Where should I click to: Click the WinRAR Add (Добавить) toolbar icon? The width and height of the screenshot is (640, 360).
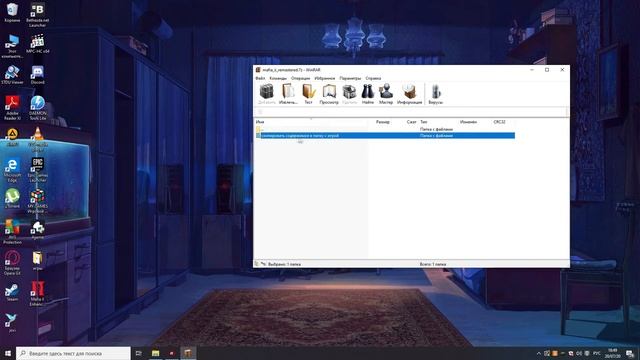[x=267, y=94]
